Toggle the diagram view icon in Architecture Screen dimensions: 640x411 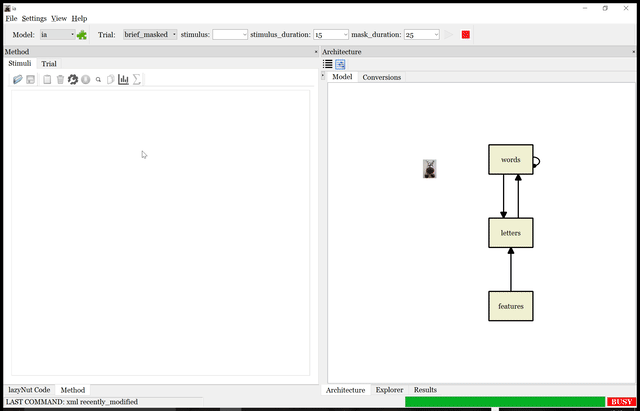click(340, 64)
